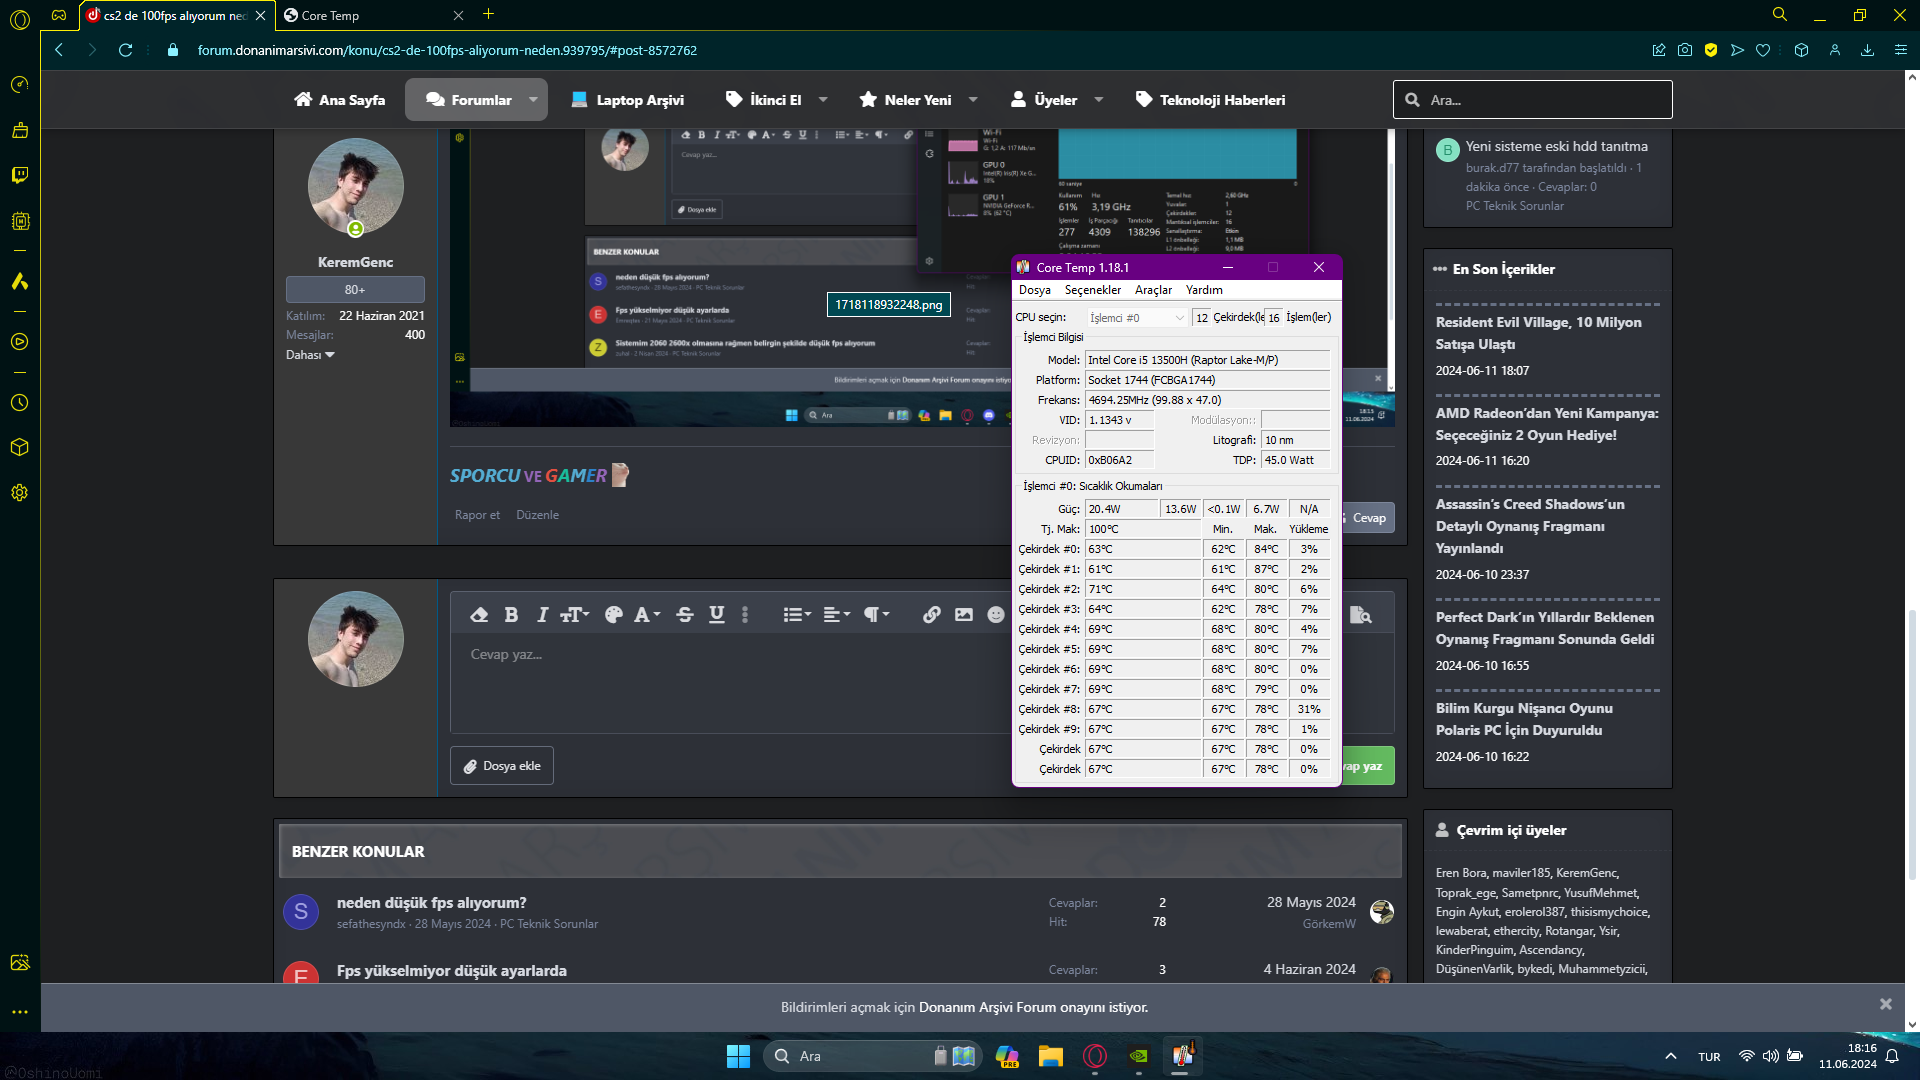Click the forum search Ara field
The width and height of the screenshot is (1920, 1080).
coord(1532,100)
